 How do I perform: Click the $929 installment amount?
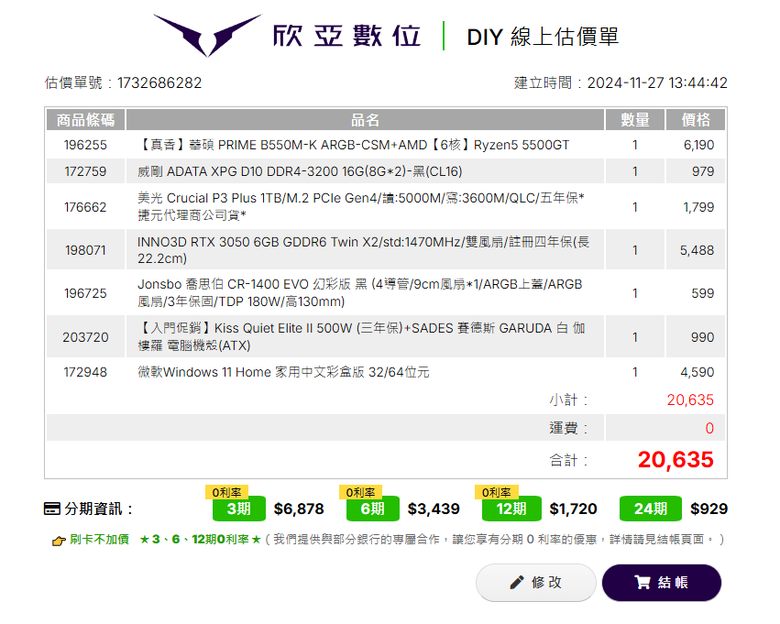coord(709,509)
